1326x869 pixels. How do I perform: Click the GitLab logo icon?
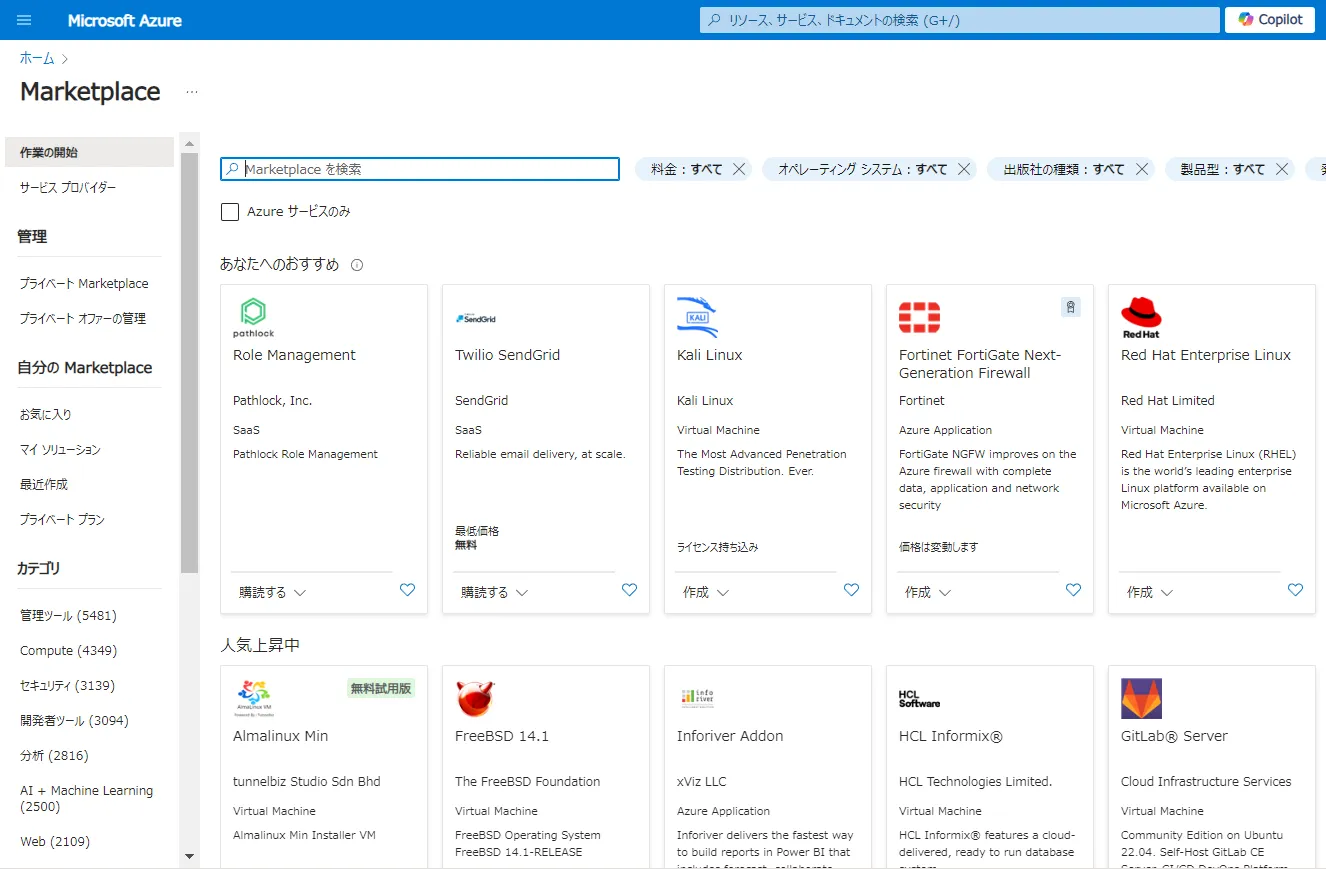[x=1141, y=698]
